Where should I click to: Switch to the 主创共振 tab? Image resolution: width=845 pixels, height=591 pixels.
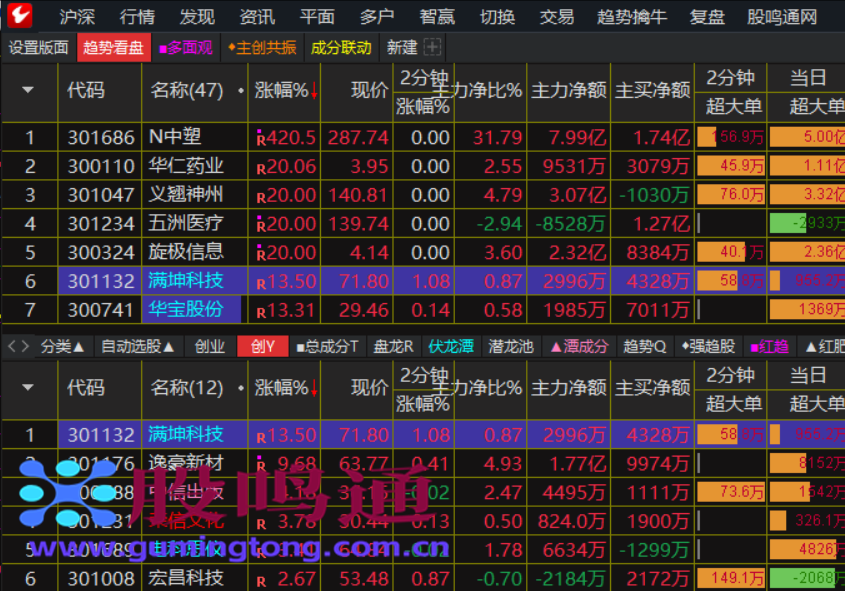tap(262, 47)
